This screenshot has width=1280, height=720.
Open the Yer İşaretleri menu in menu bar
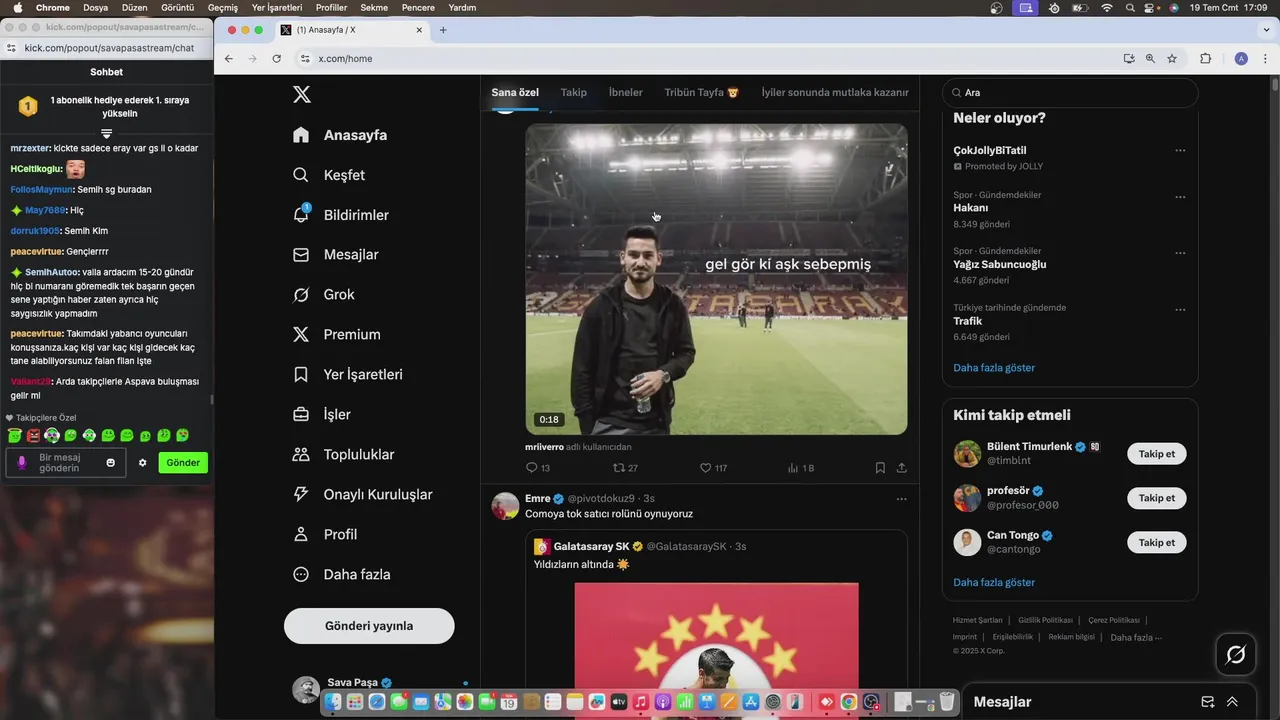(277, 7)
